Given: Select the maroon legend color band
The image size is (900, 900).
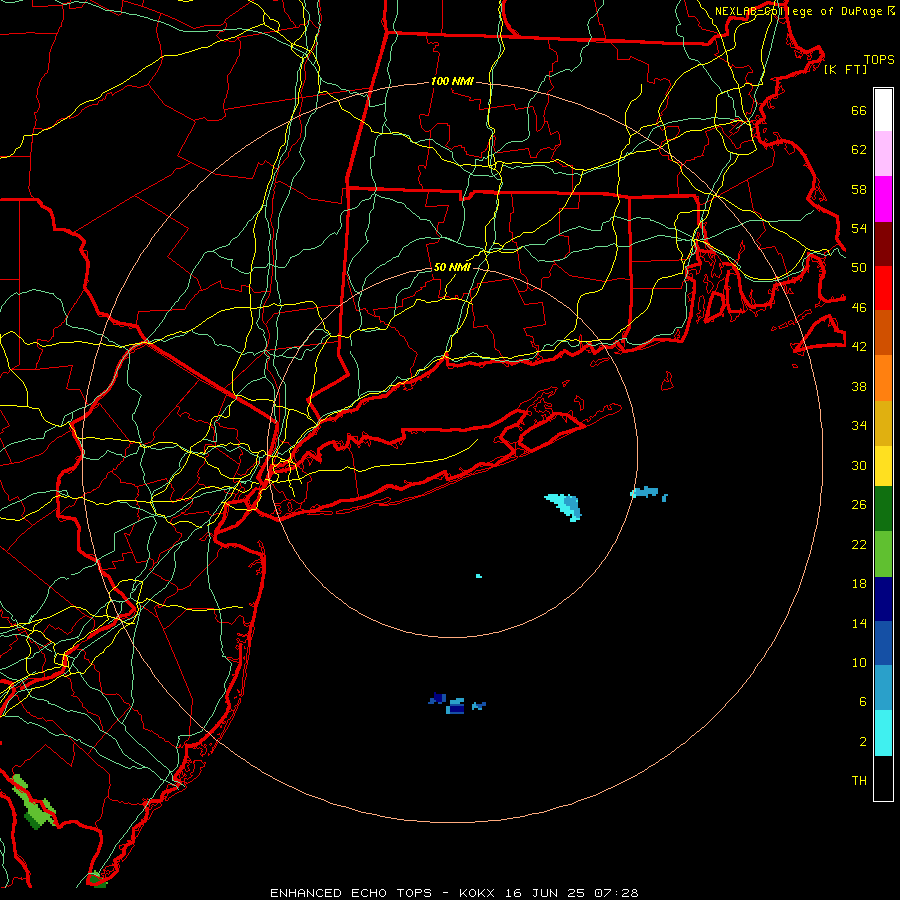Looking at the screenshot, I should (x=883, y=243).
